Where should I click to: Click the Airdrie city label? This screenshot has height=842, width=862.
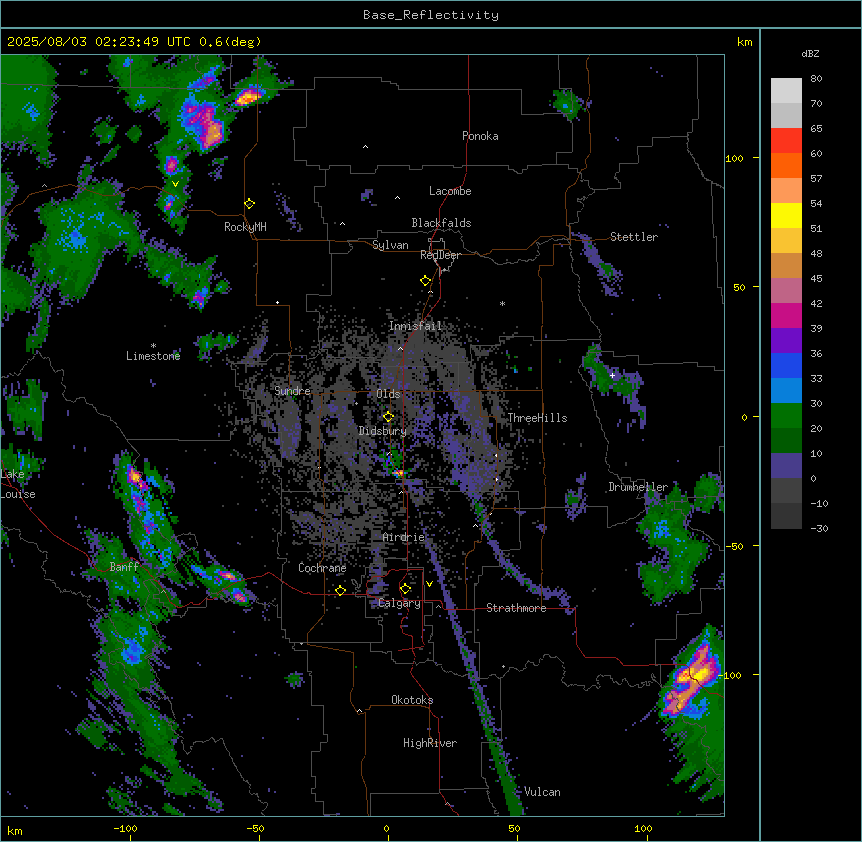pos(404,537)
